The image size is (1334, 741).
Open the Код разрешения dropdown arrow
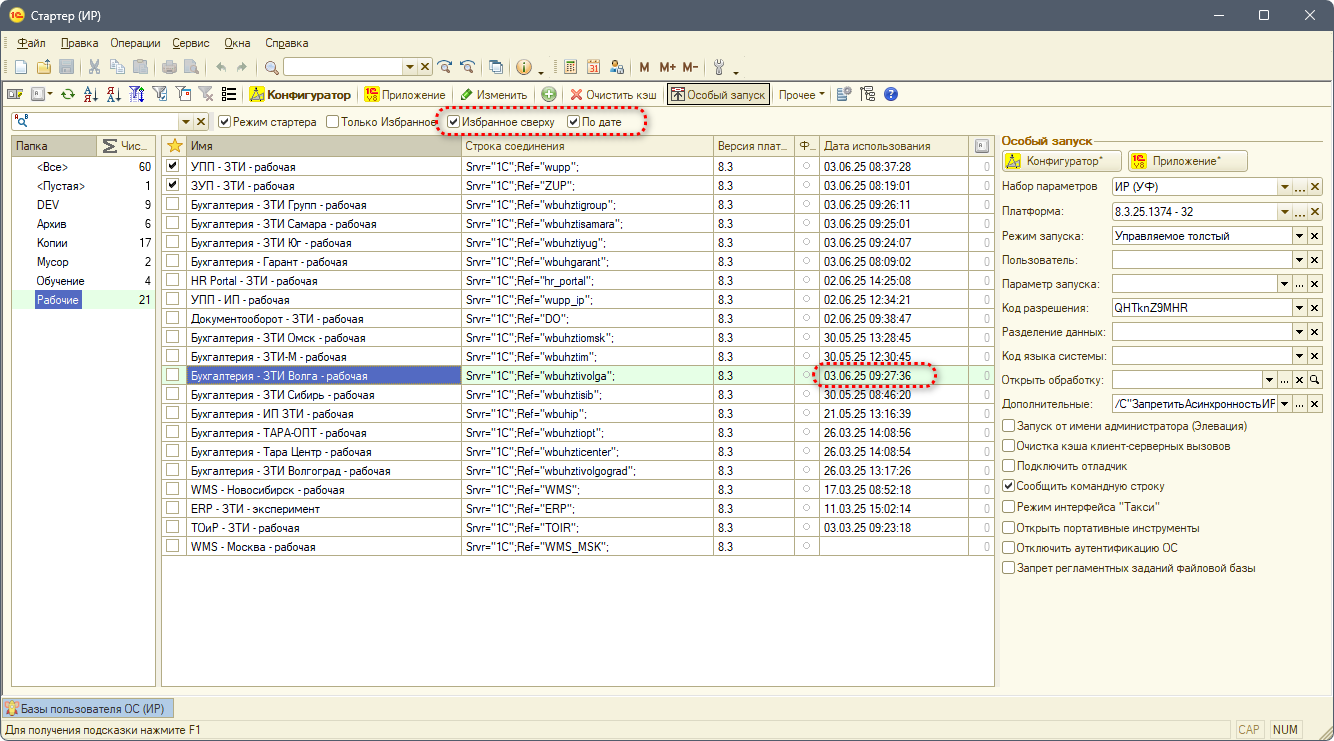pos(1300,307)
